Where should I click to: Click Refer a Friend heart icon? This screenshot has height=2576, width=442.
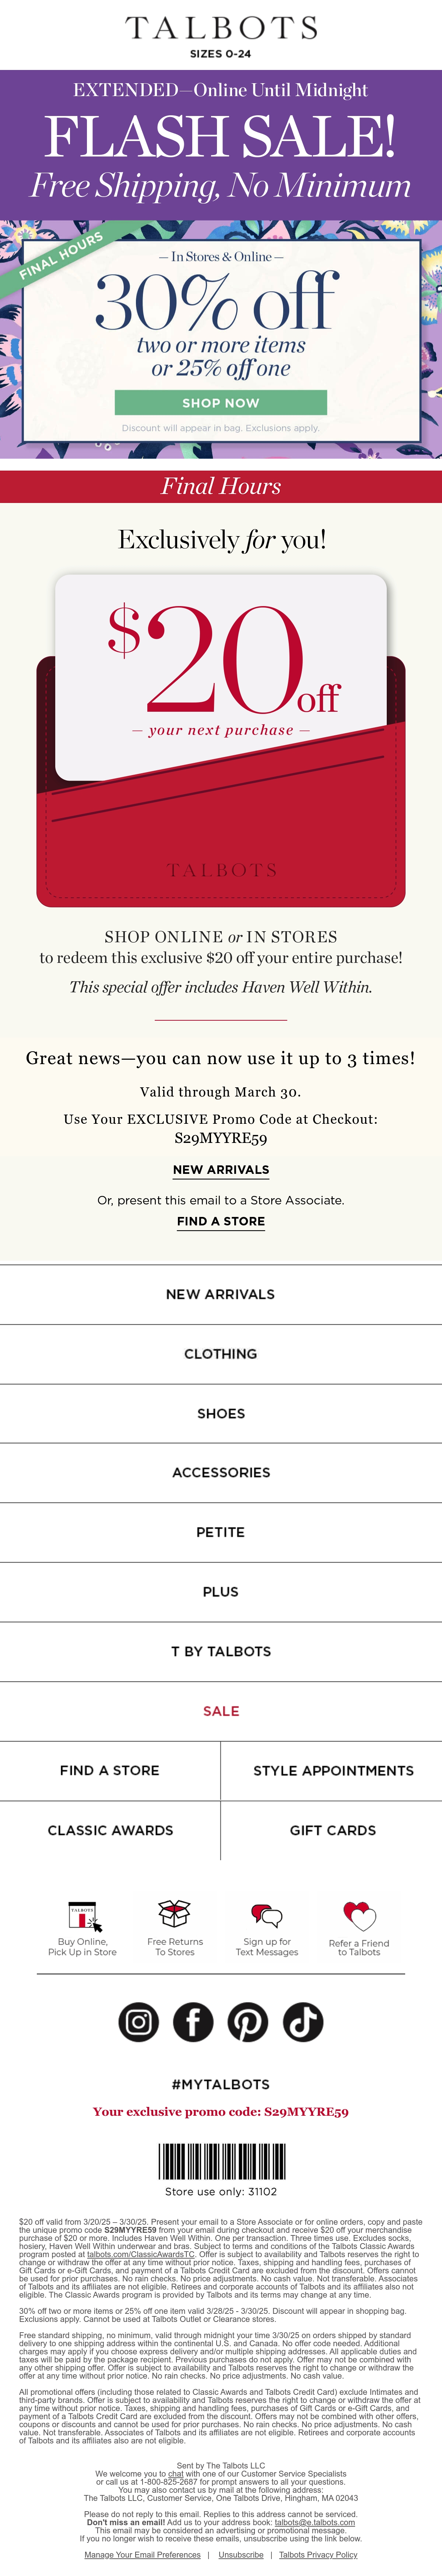coord(359,1916)
